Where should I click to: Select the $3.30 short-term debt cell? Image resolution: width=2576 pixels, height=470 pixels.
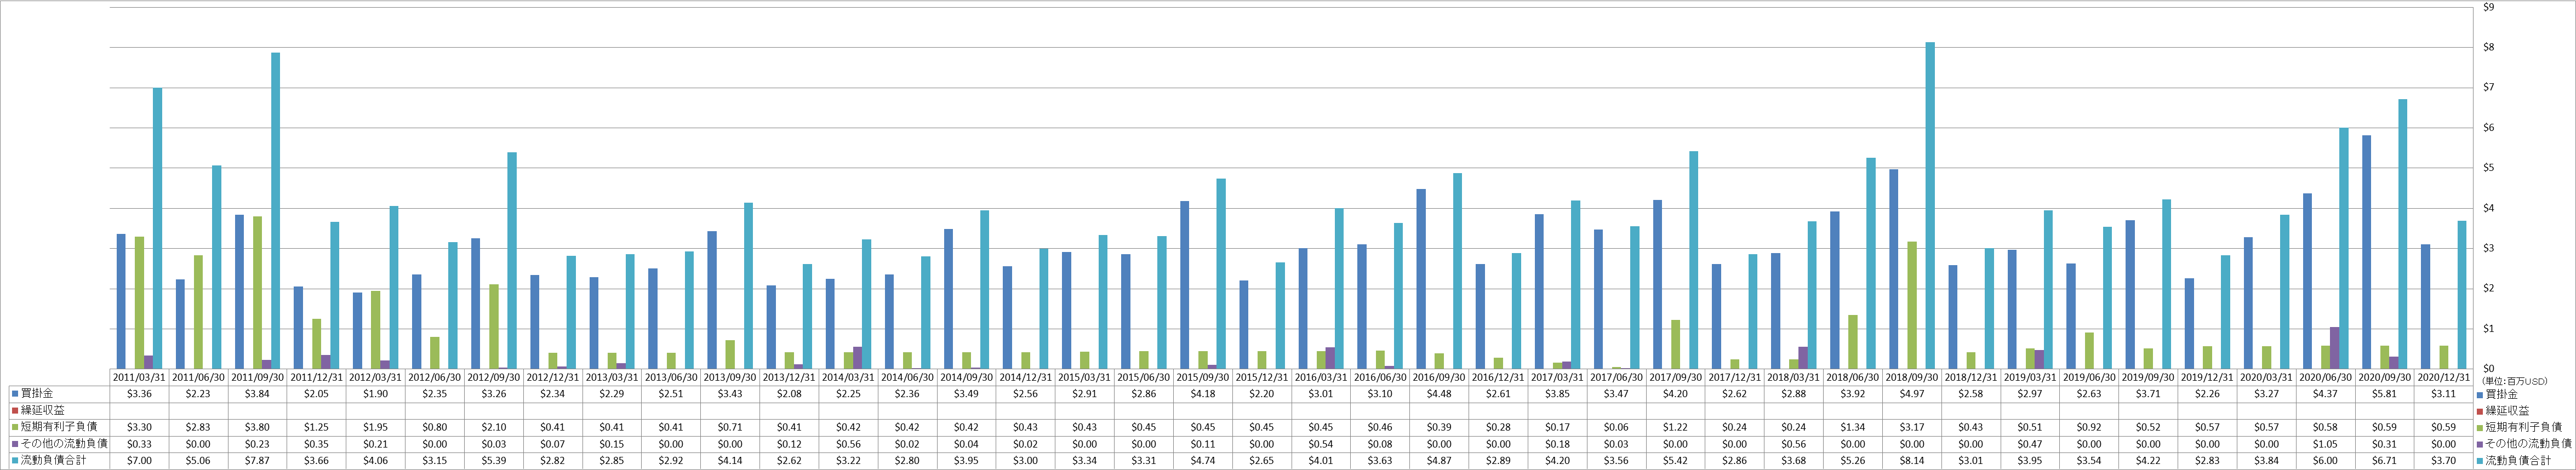click(138, 427)
